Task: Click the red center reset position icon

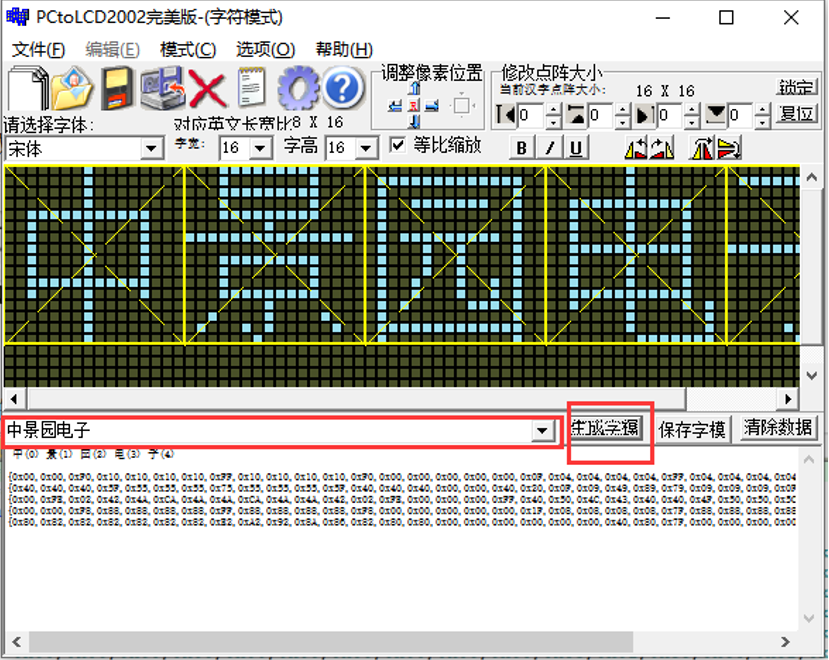Action: click(414, 105)
